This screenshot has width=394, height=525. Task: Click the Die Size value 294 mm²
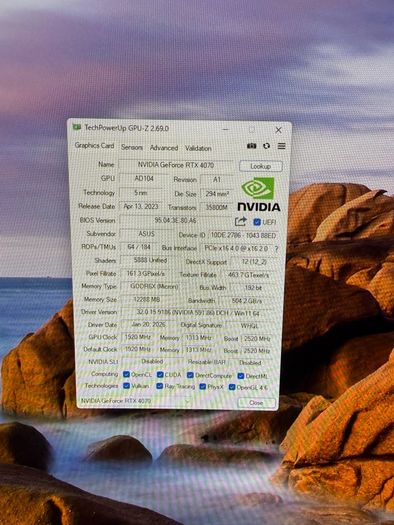217,194
